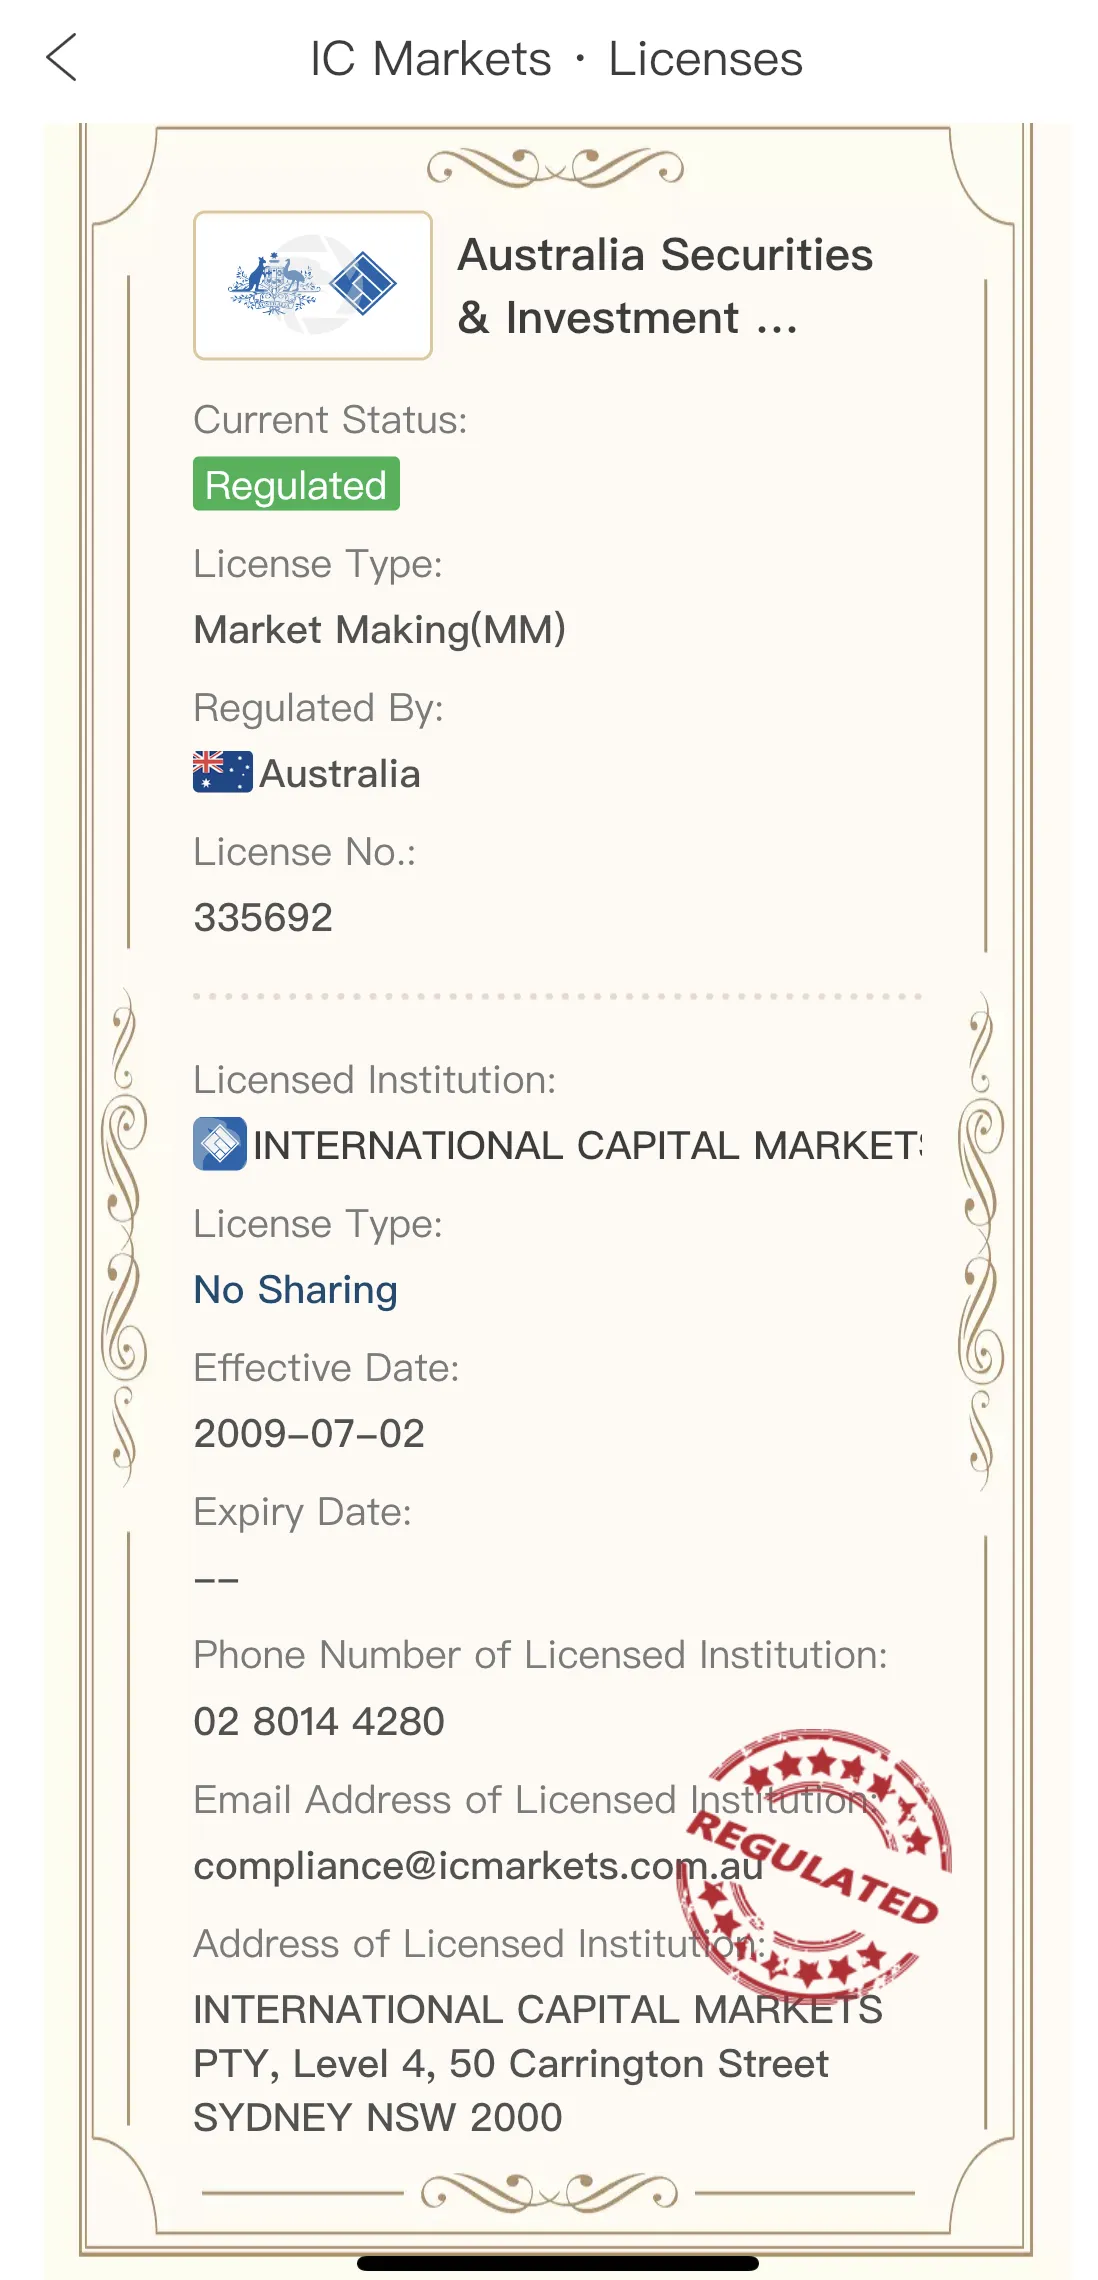The width and height of the screenshot is (1098, 2280).
Task: Tap the Australia flag icon
Action: click(222, 772)
